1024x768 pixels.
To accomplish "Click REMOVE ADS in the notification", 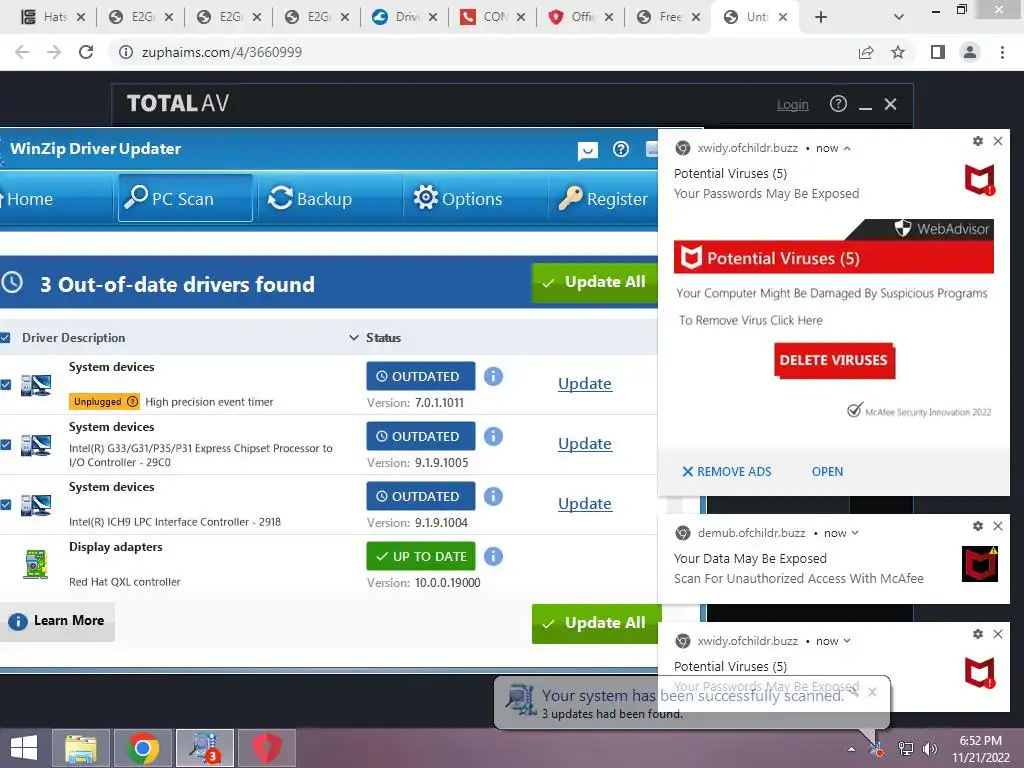I will point(727,472).
